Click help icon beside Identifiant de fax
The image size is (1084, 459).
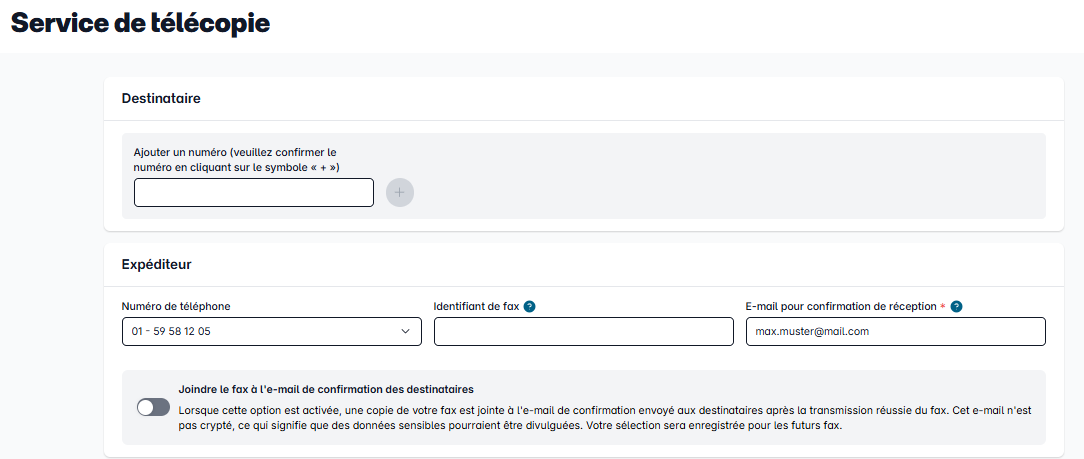click(x=529, y=306)
